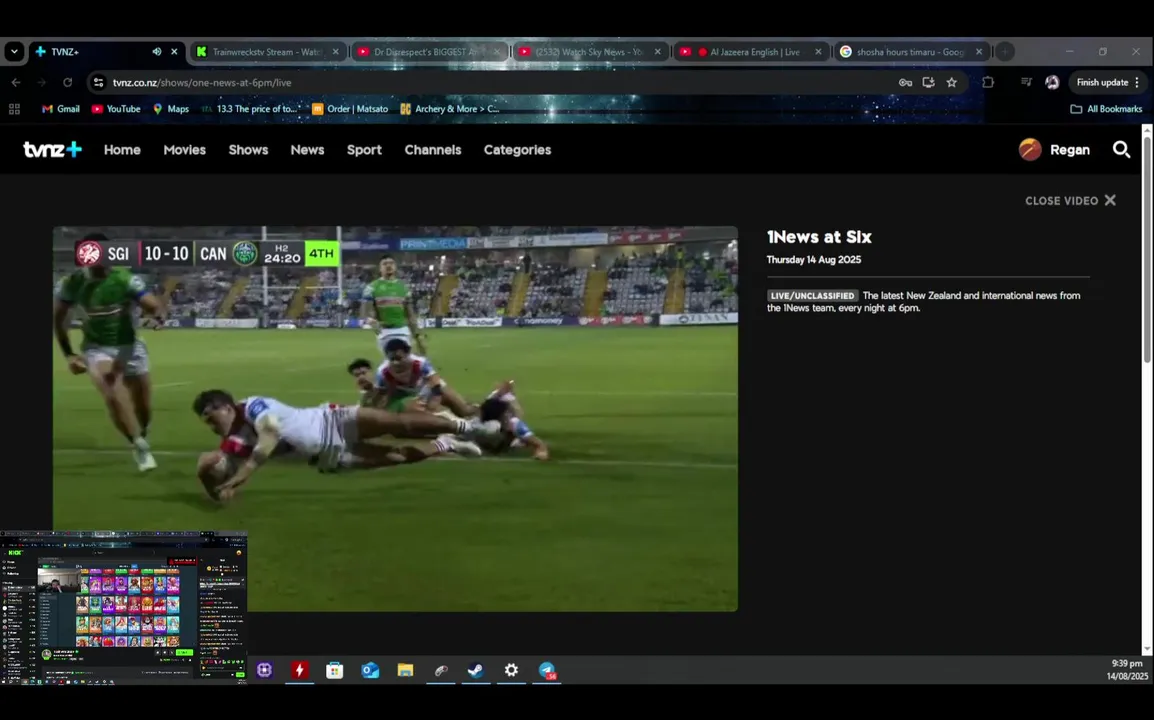Viewport: 1154px width, 720px height.
Task: Open the search magnifier on TVNZ+
Action: click(x=1121, y=150)
